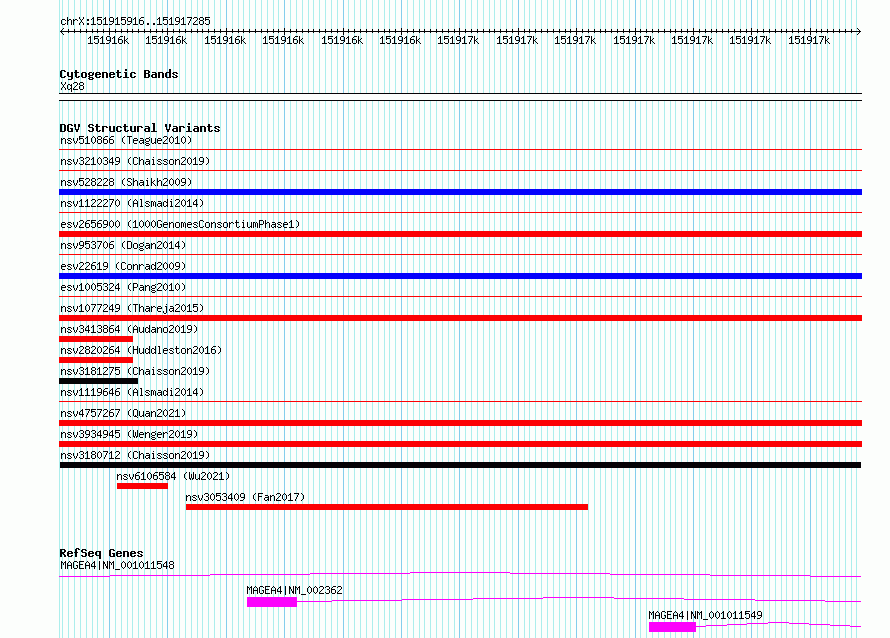Image resolution: width=890 pixels, height=638 pixels.
Task: Click the short red bar under nsv2820264
Action: pyautogui.click(x=96, y=360)
